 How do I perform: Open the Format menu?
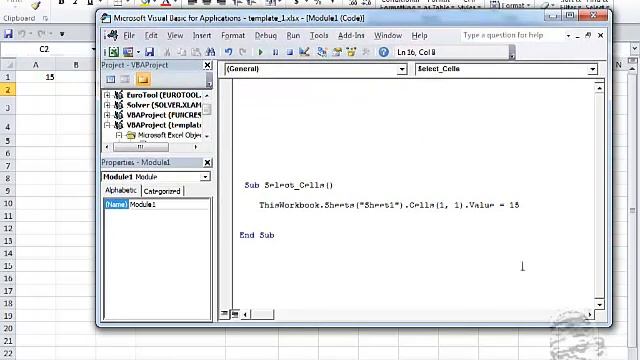[233, 36]
